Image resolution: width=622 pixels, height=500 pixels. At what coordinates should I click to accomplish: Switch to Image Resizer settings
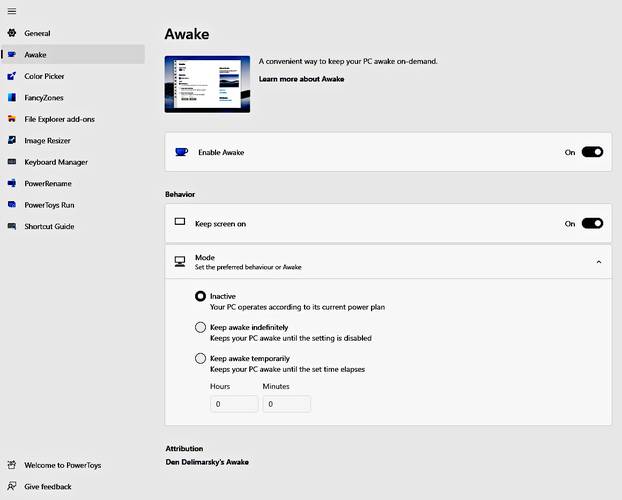tap(73, 140)
